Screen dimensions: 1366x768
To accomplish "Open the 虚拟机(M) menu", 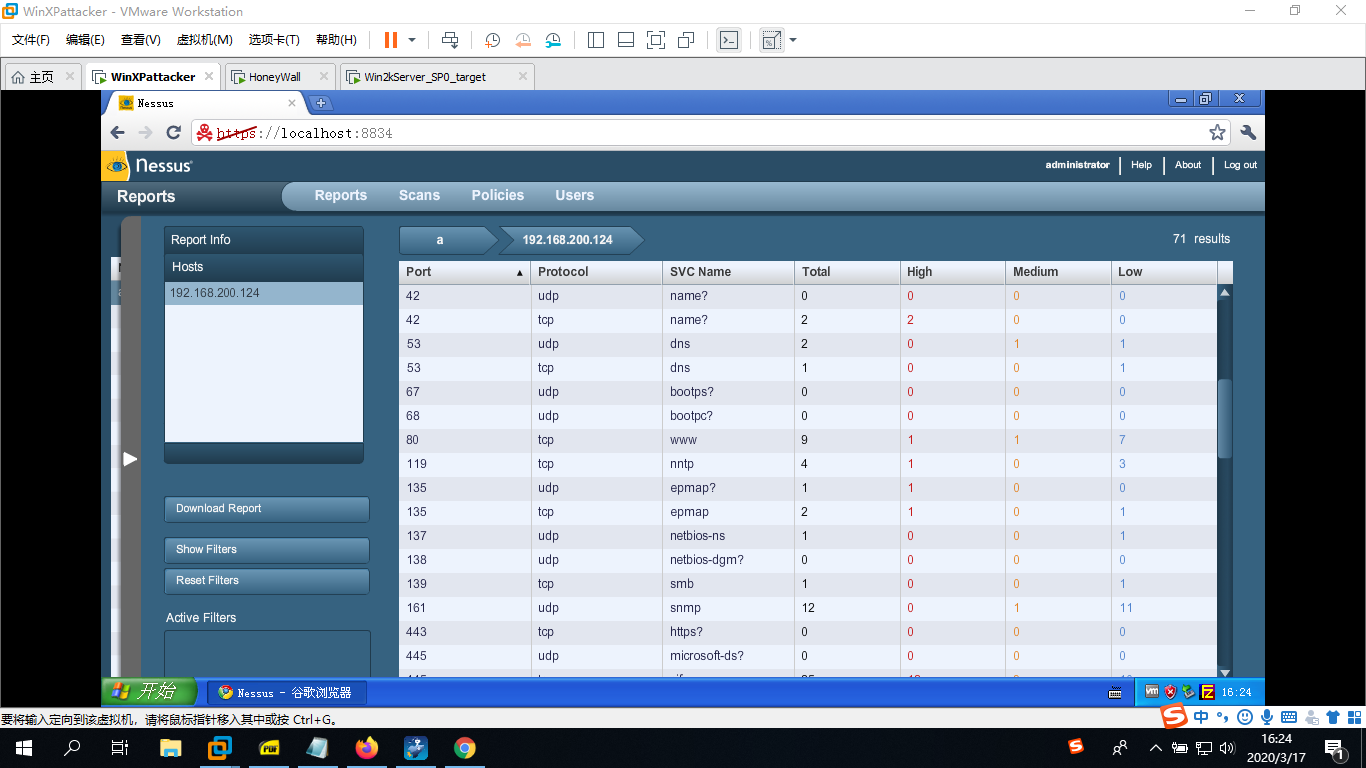I will point(204,40).
